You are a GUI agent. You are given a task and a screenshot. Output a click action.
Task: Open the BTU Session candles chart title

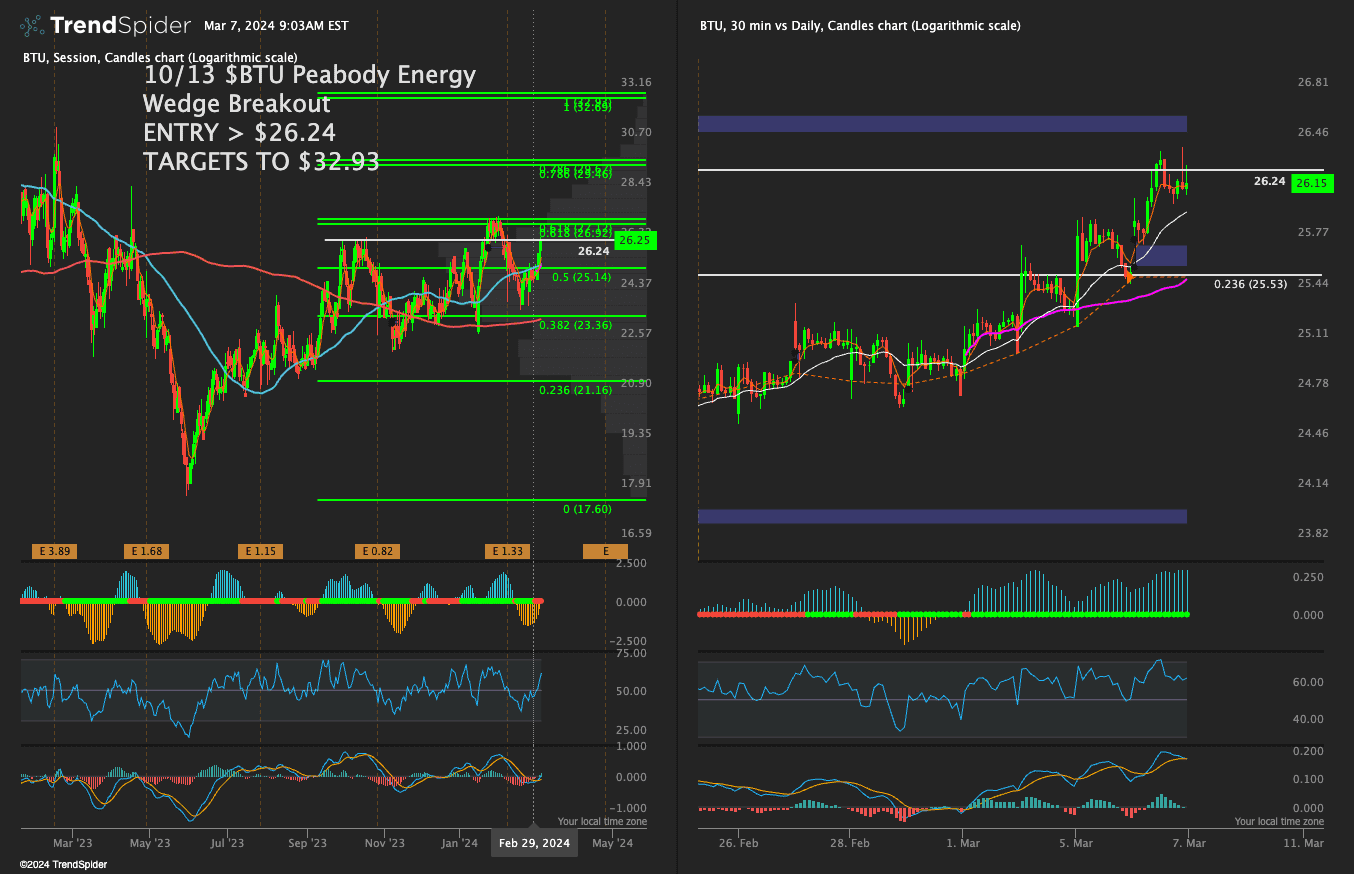click(159, 58)
